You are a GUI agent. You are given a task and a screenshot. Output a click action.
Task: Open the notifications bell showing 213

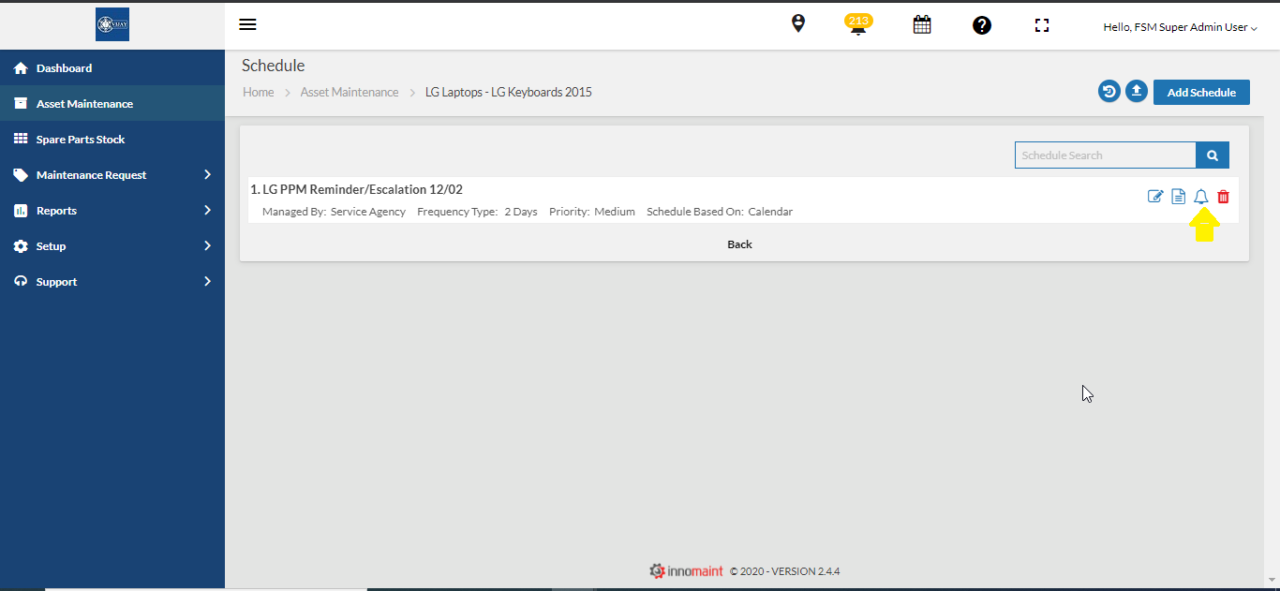pos(858,25)
